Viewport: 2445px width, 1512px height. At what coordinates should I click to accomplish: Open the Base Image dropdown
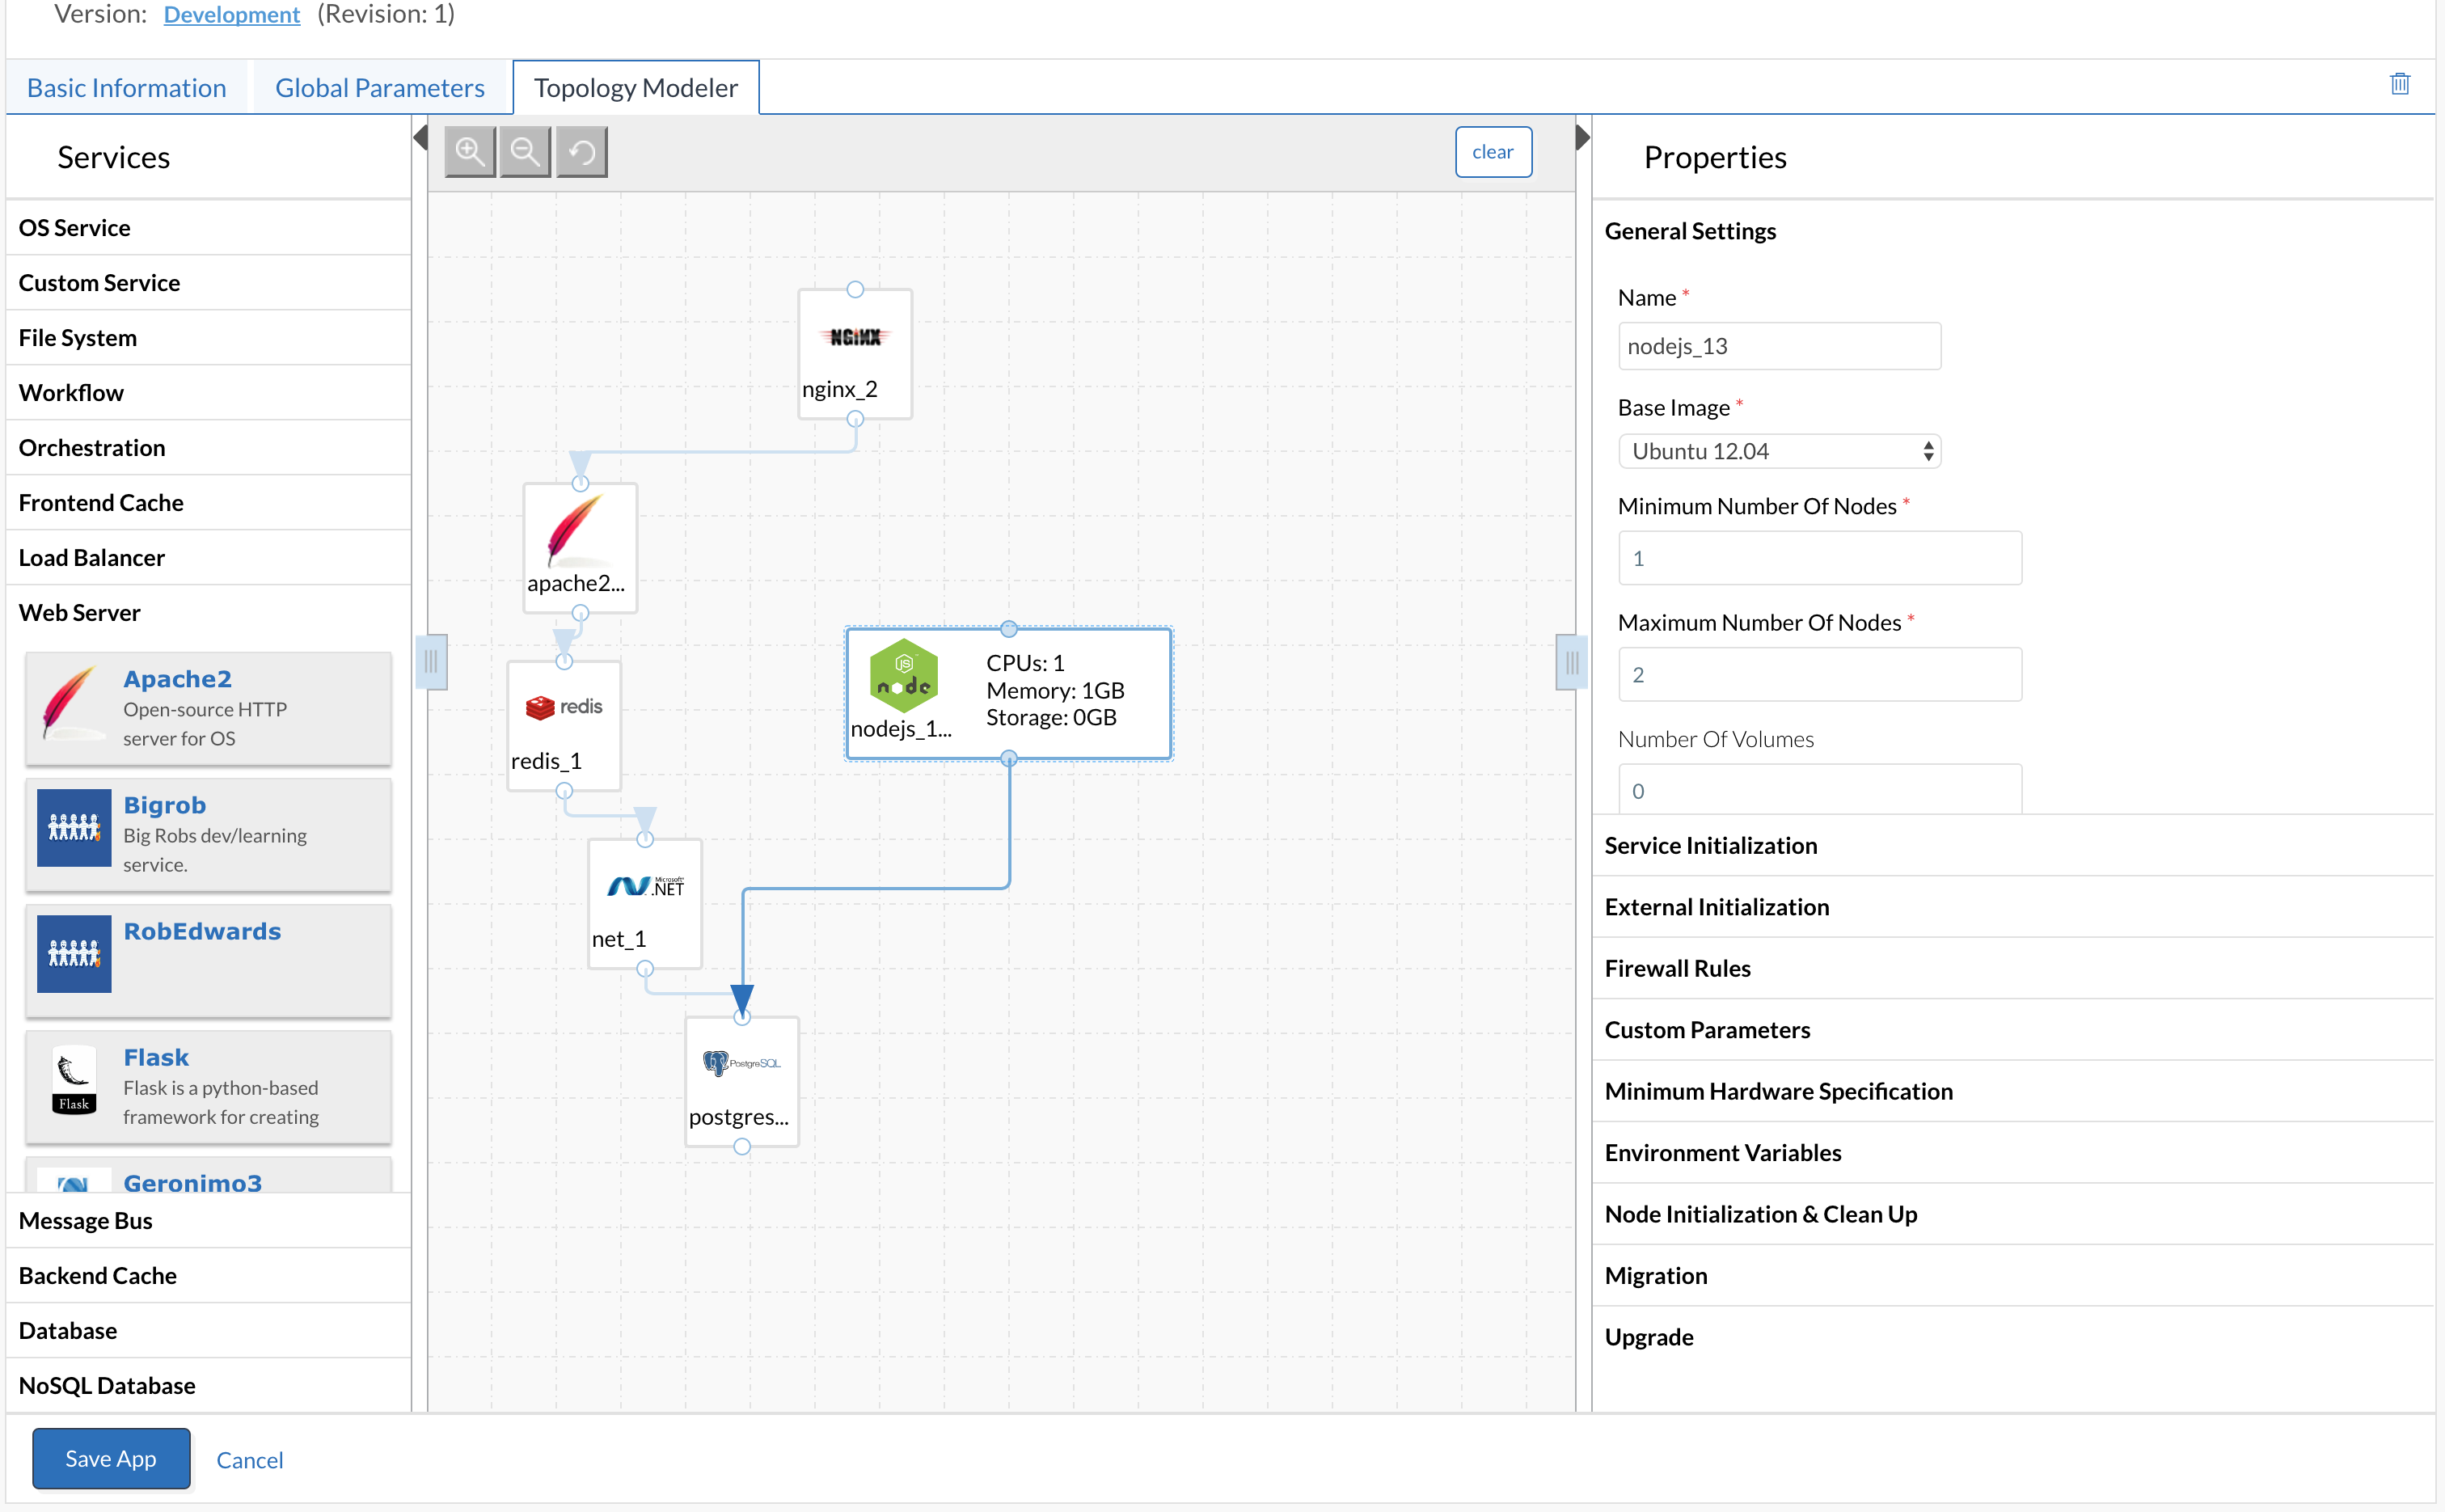point(1778,451)
